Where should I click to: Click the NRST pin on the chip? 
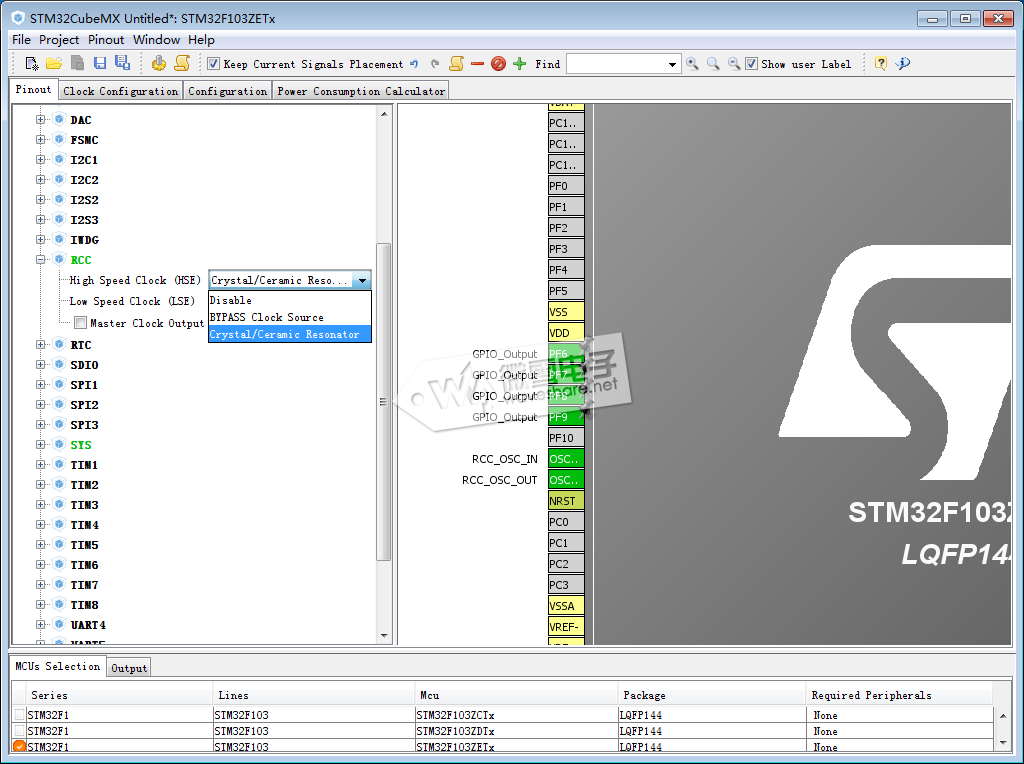click(x=566, y=501)
